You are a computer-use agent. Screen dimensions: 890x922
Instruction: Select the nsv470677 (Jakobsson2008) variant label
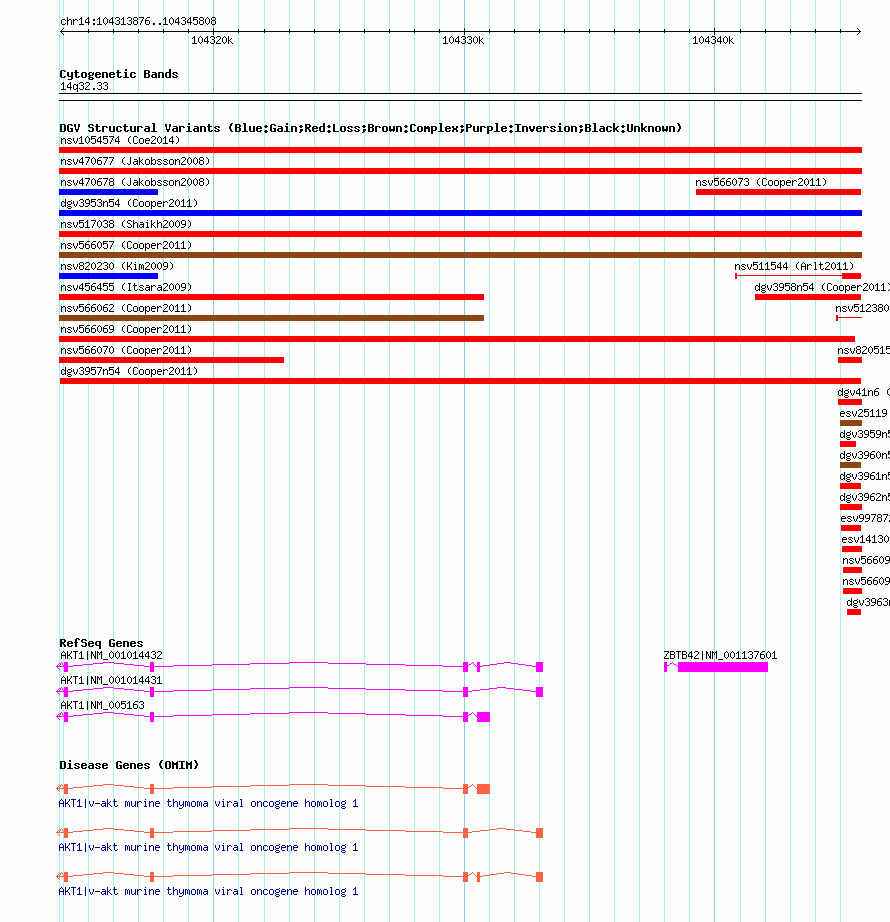(x=135, y=161)
